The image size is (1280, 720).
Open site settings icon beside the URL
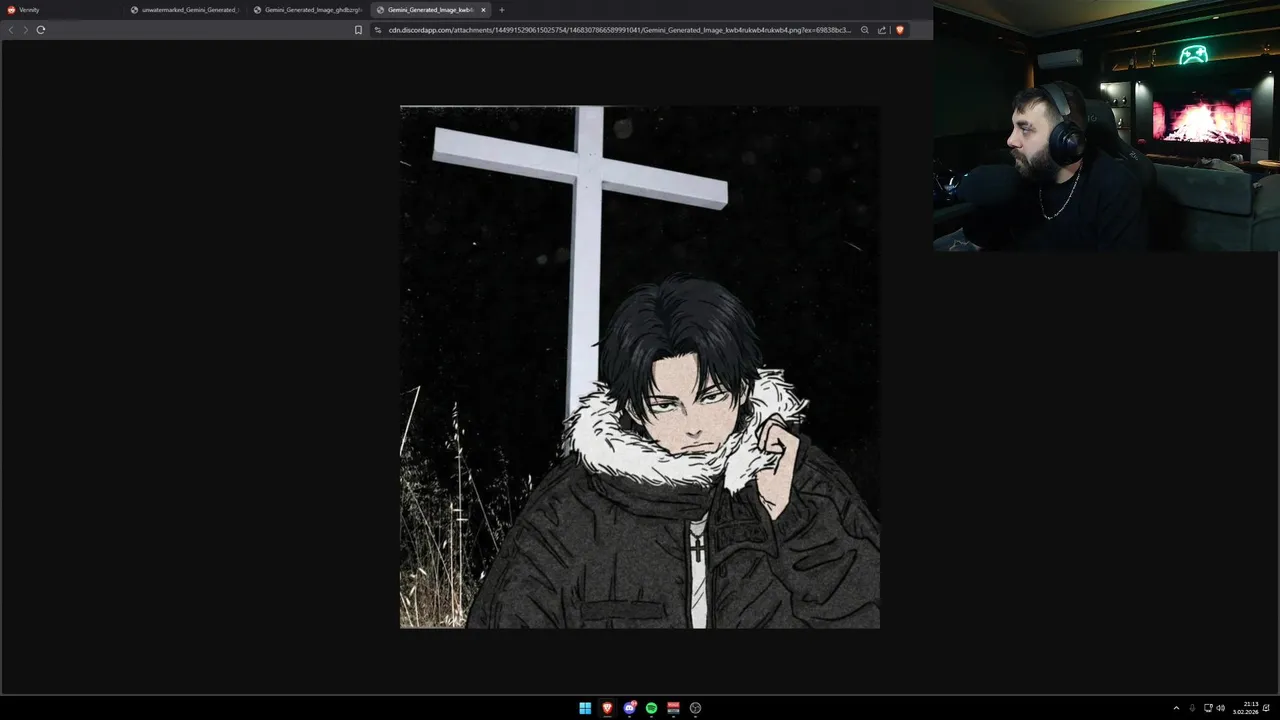(x=378, y=30)
